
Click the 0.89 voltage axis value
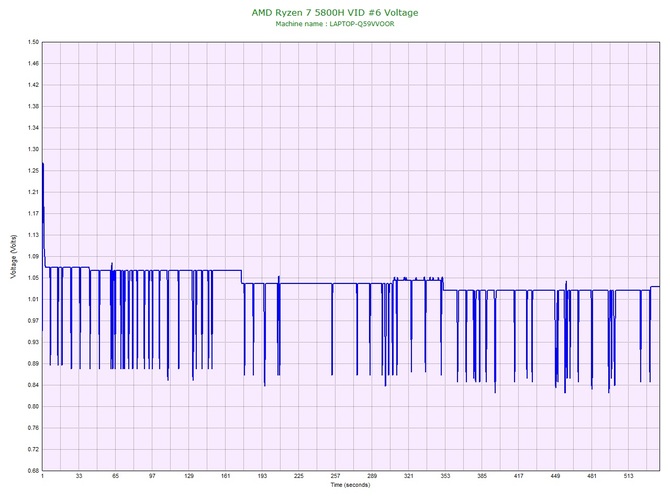(x=33, y=364)
